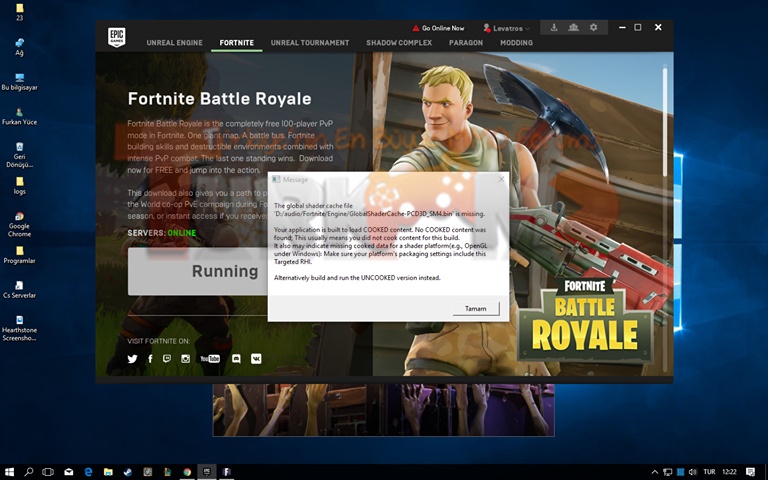Click the Fortnite Battle Royale logo image

click(585, 320)
